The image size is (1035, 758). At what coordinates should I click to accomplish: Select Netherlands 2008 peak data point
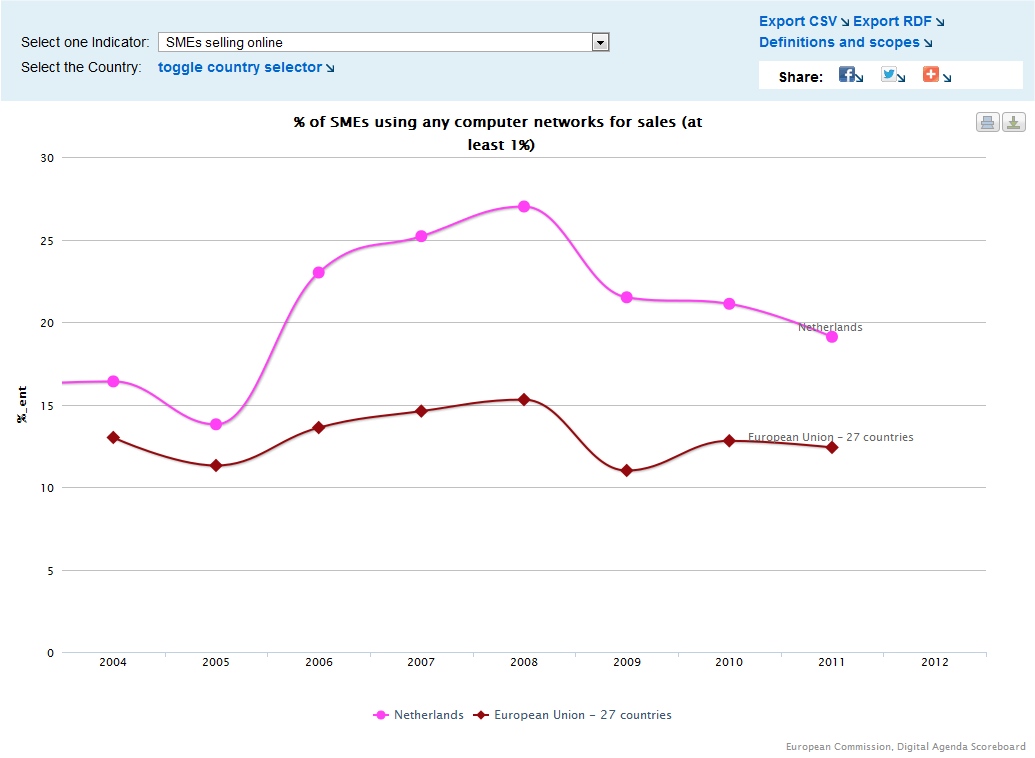[x=524, y=206]
